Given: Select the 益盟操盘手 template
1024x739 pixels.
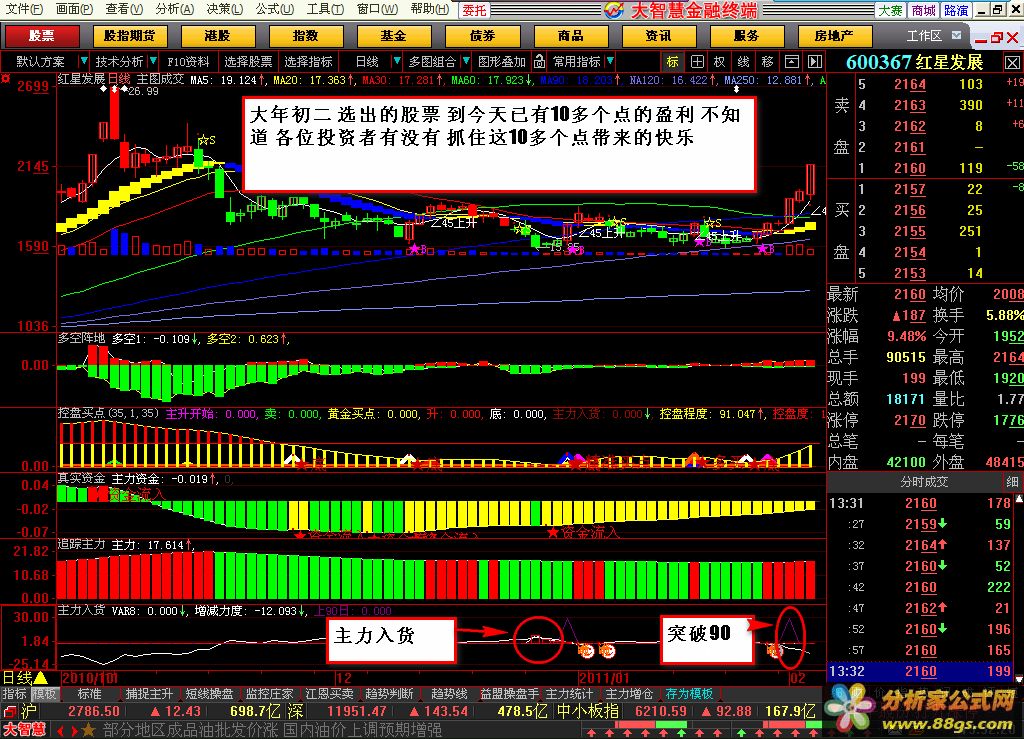Looking at the screenshot, I should (509, 694).
